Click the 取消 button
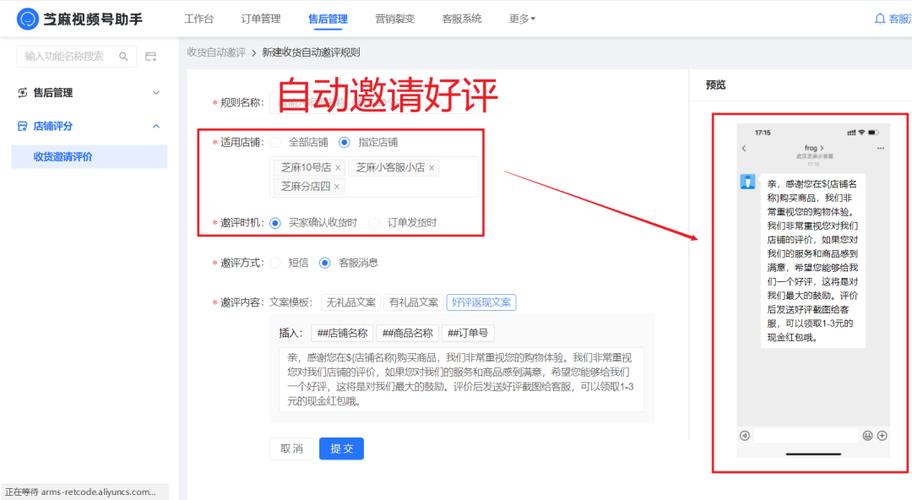912x500 pixels. pos(292,449)
